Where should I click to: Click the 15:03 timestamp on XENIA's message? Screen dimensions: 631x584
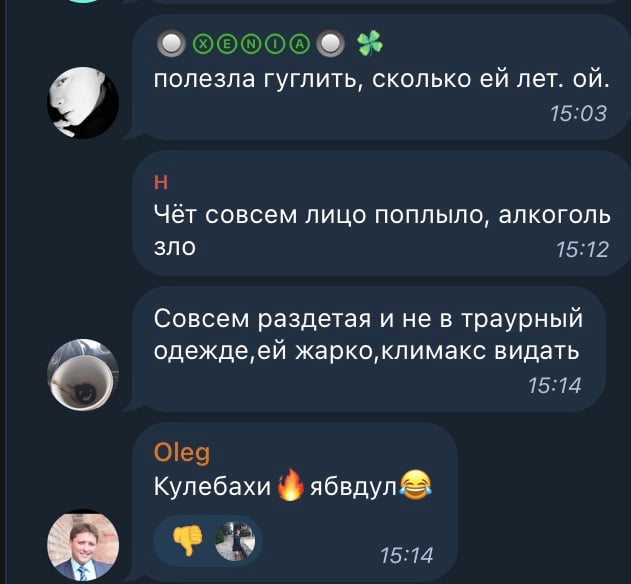(x=578, y=113)
